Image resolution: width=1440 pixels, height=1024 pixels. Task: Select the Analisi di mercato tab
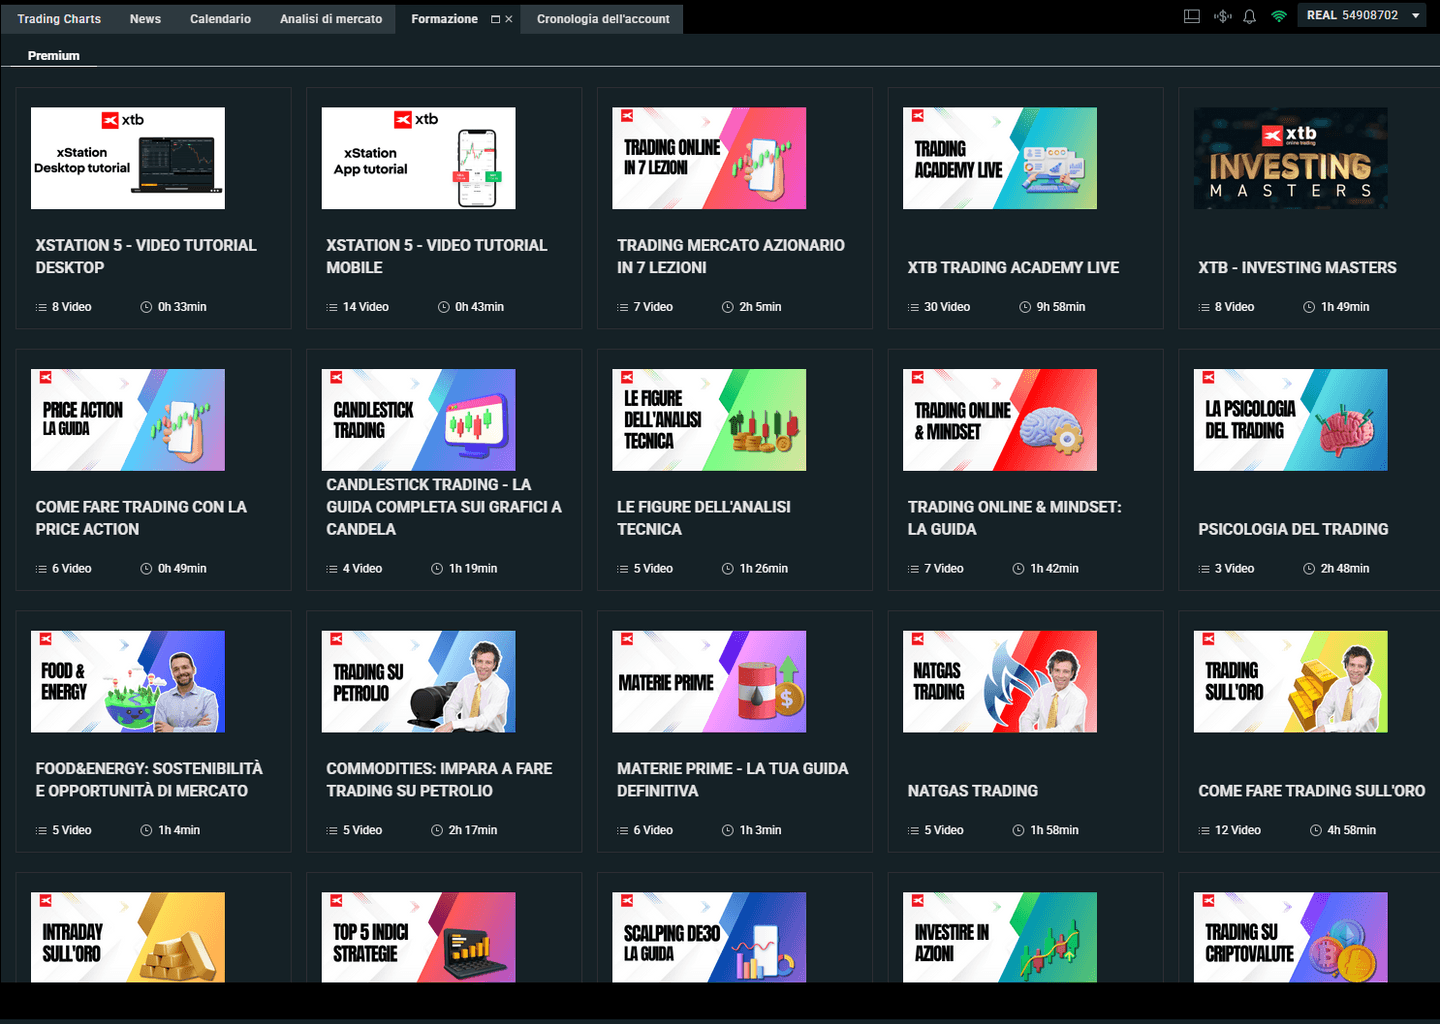pyautogui.click(x=331, y=19)
